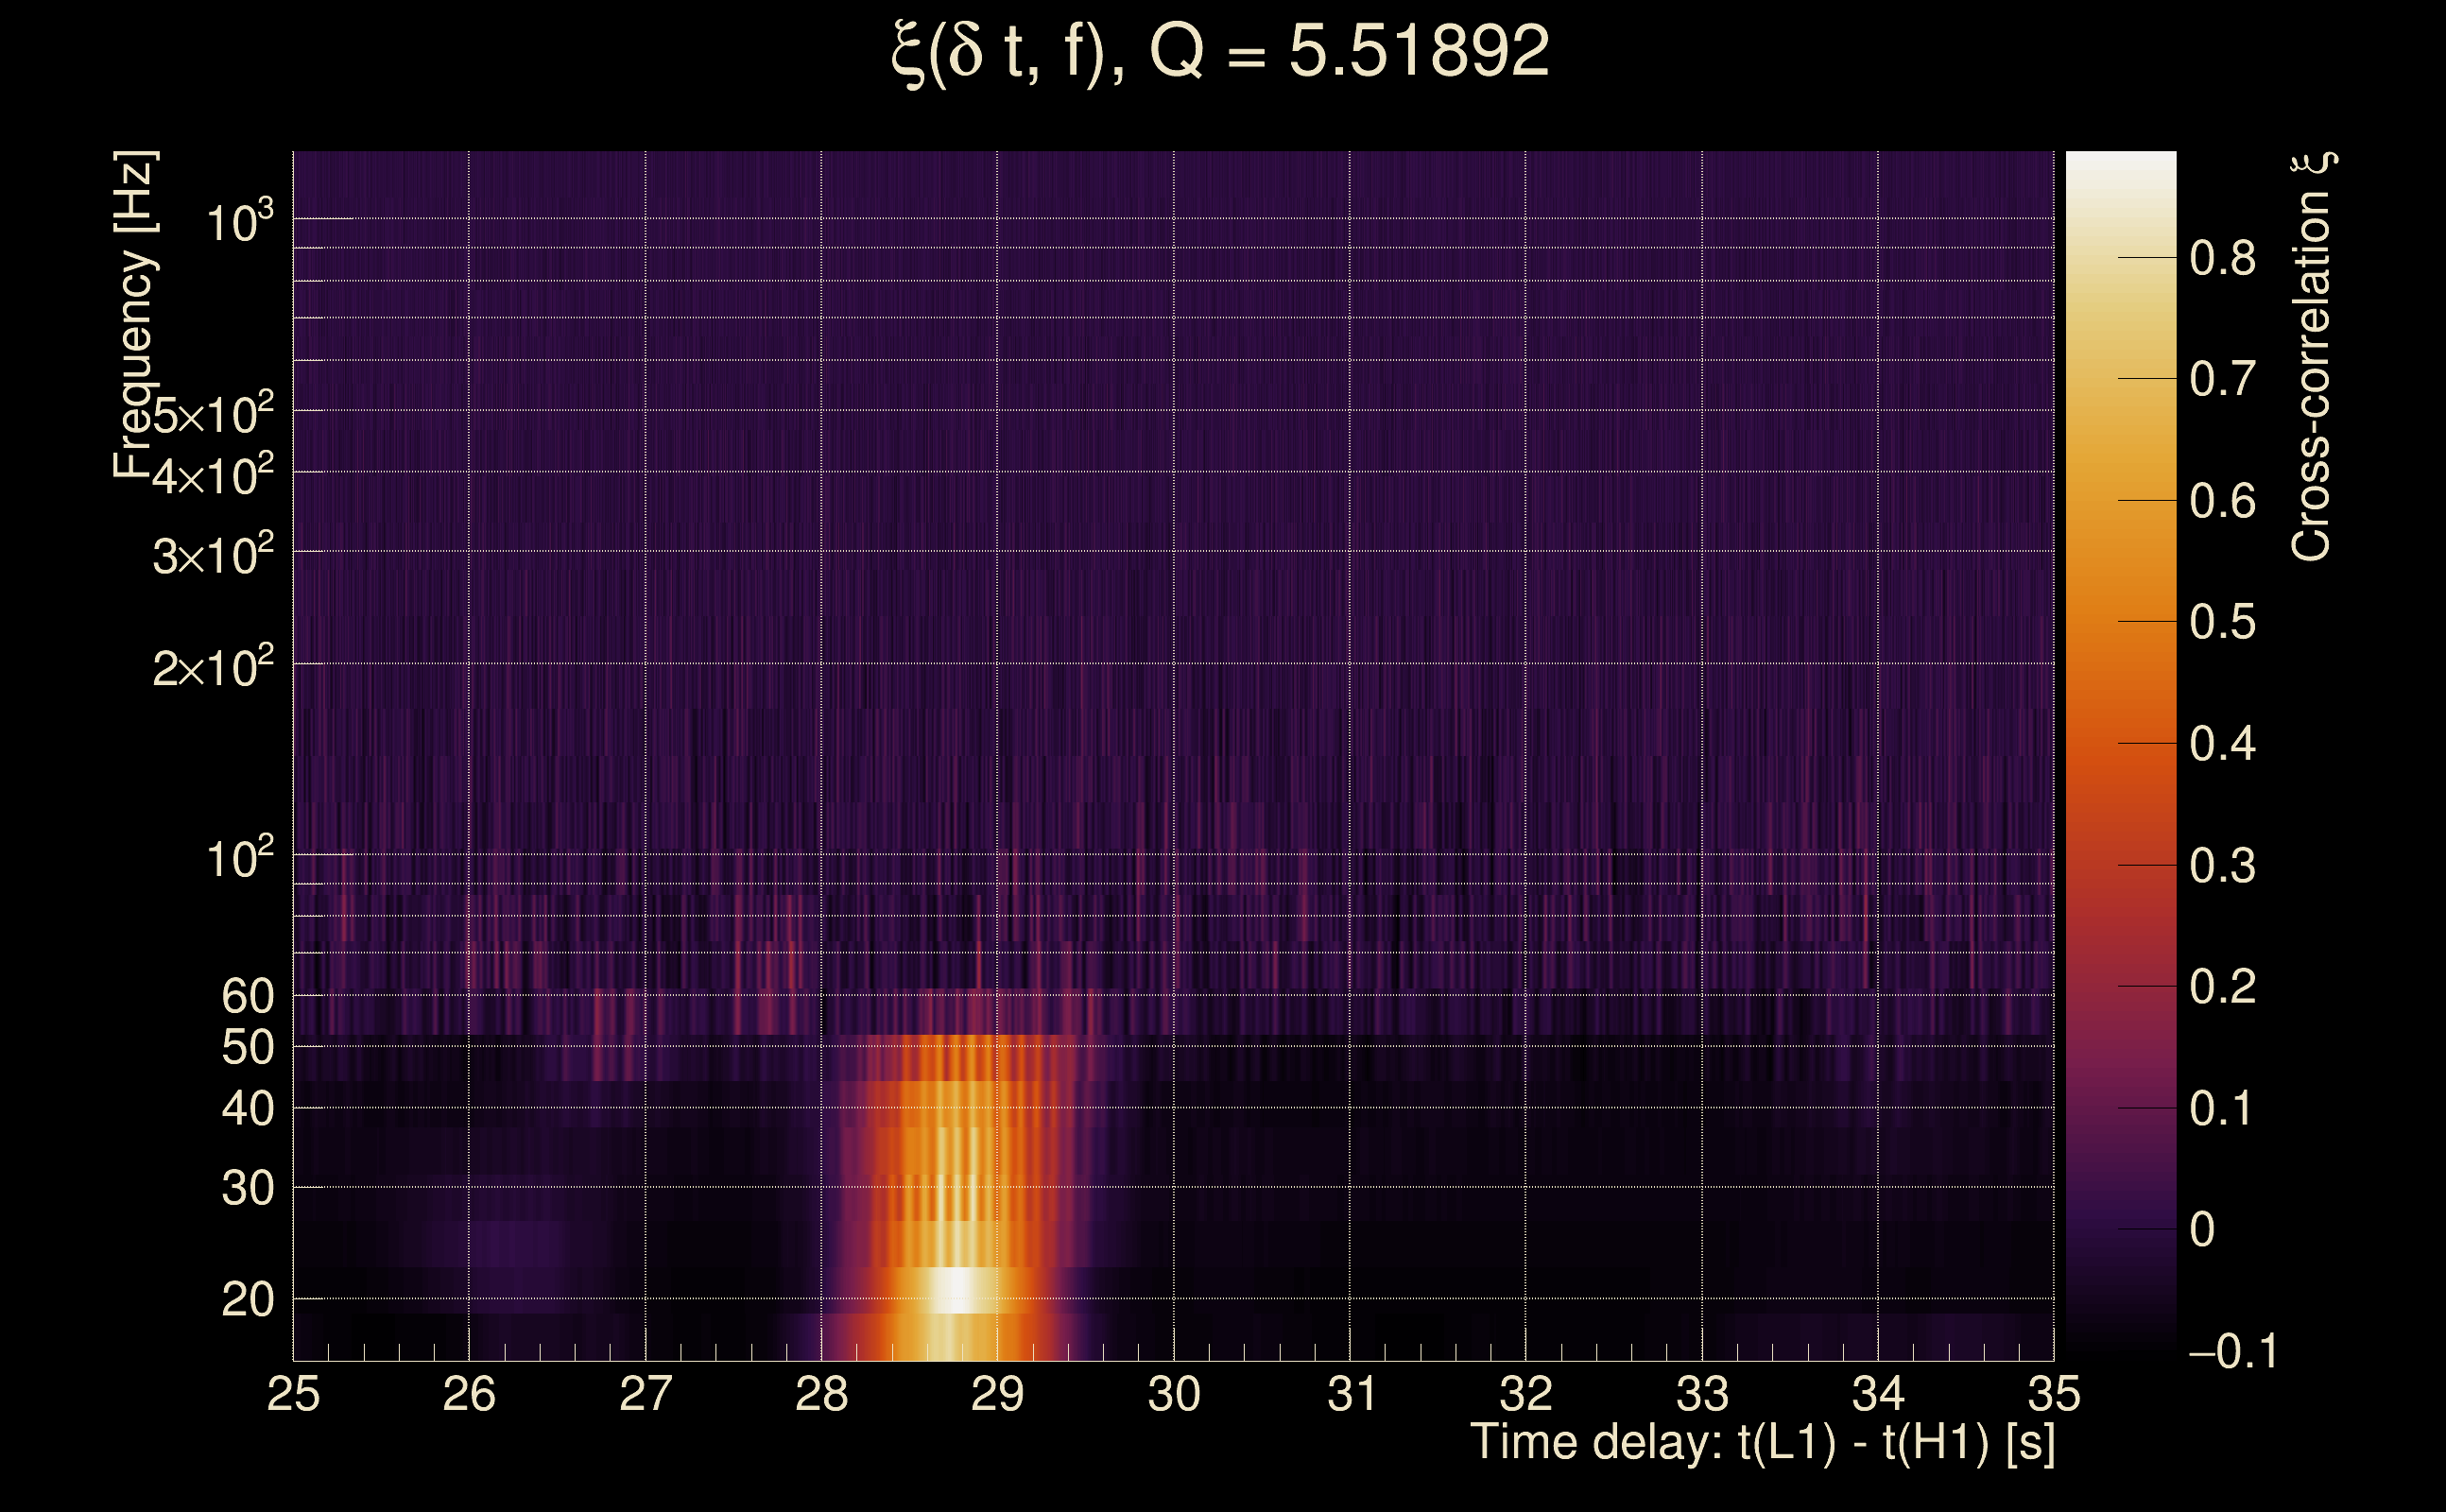Click the x-axis tick label 28

[821, 1395]
